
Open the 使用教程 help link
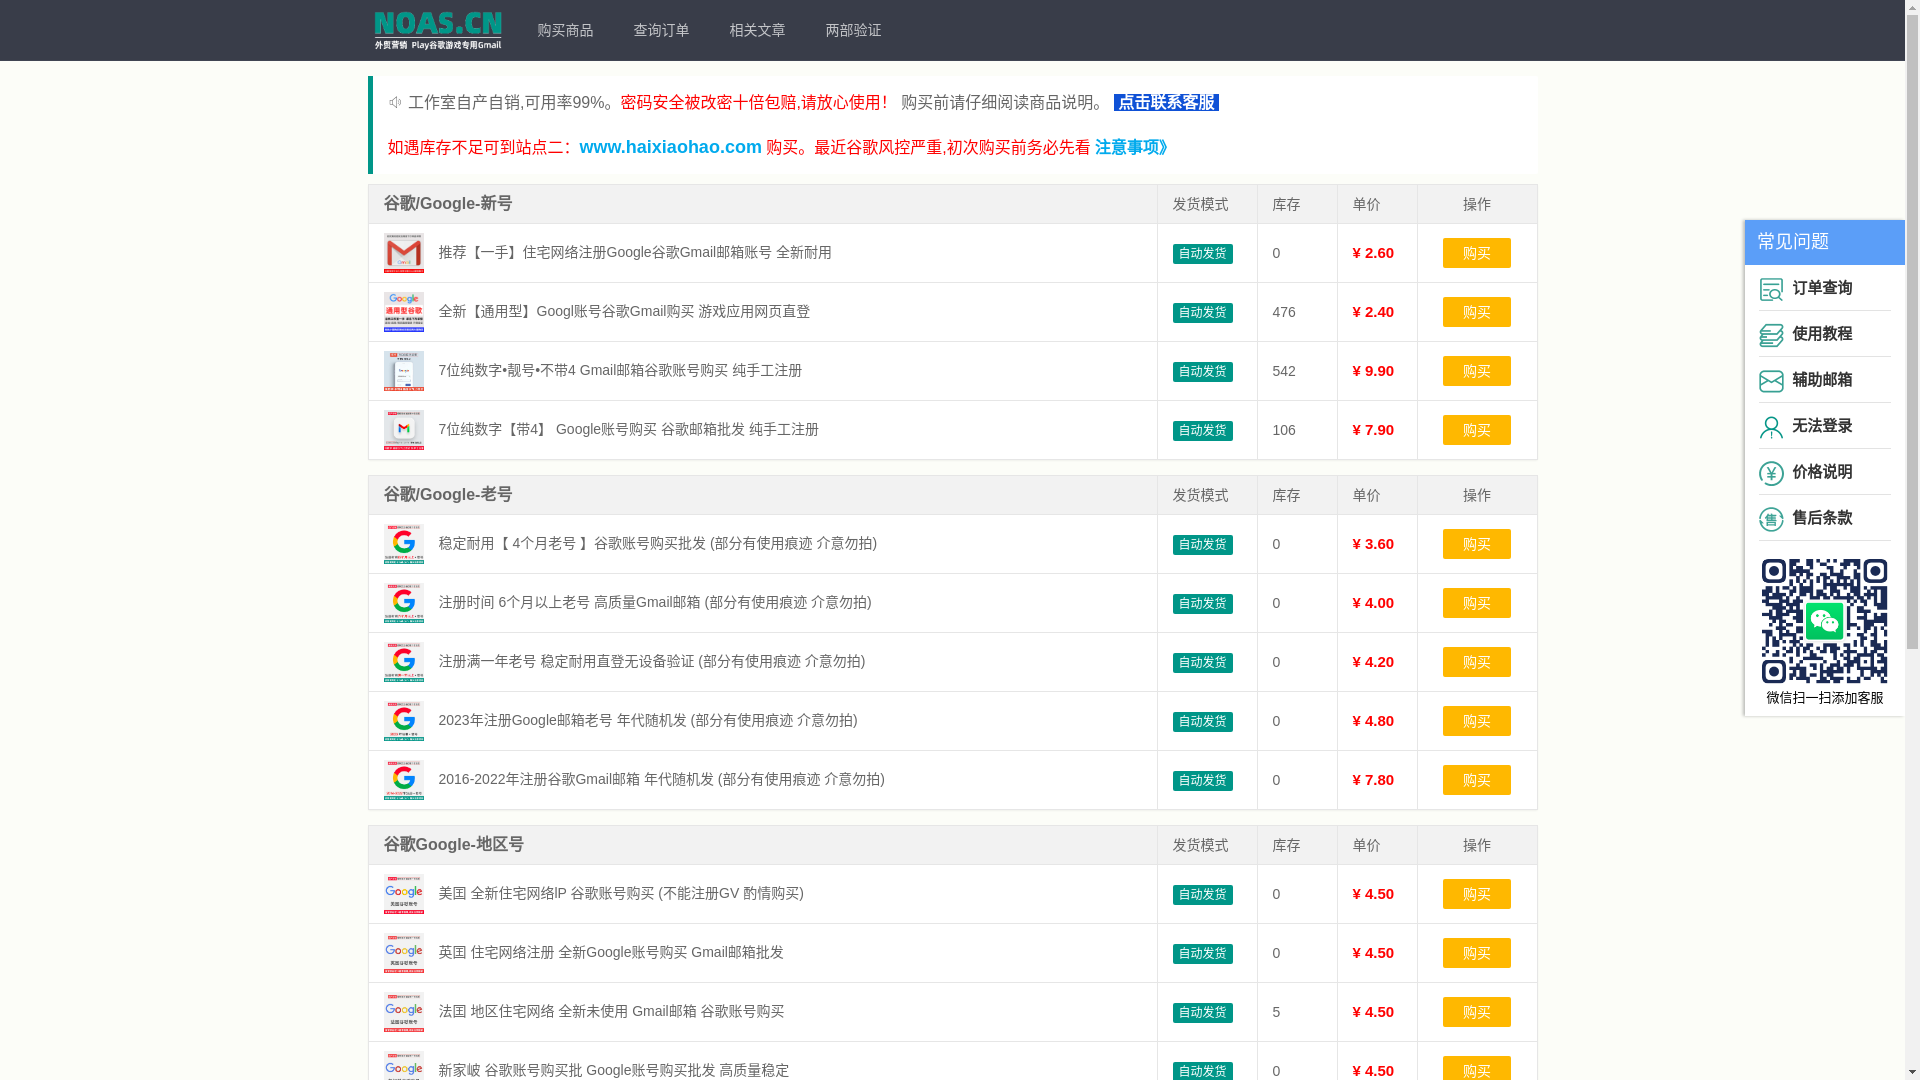pyautogui.click(x=1822, y=334)
